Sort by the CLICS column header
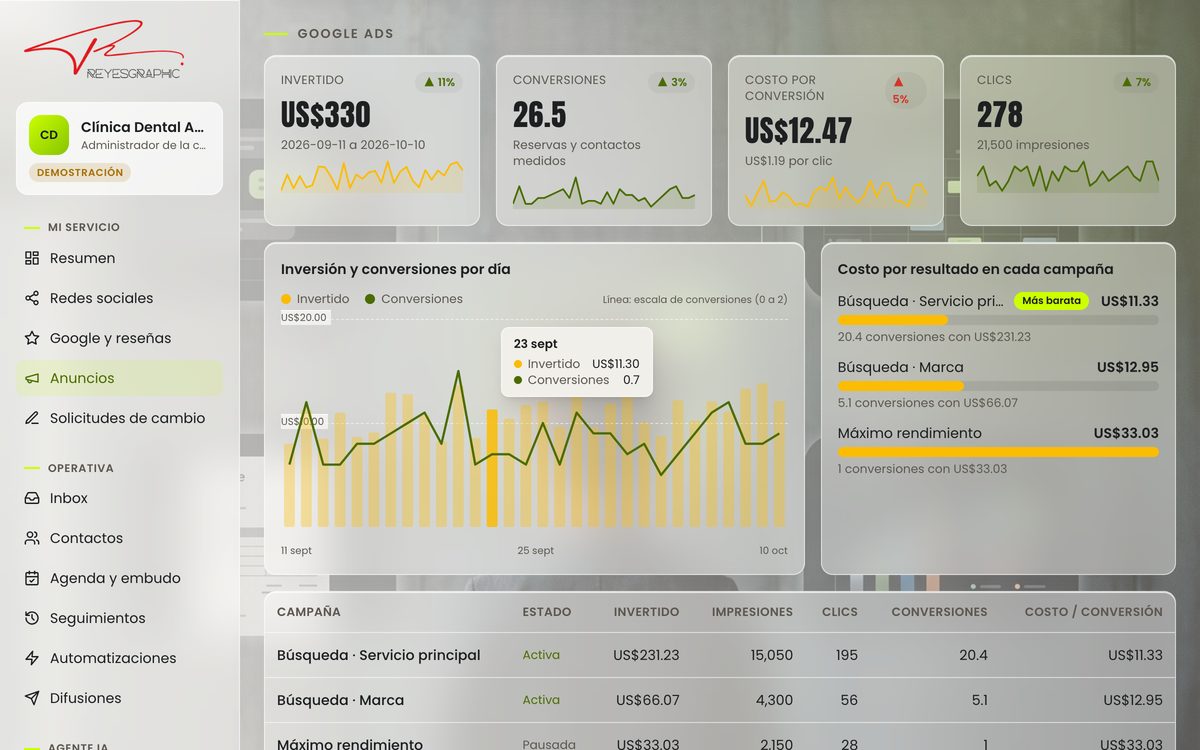Image resolution: width=1200 pixels, height=750 pixels. pyautogui.click(x=840, y=612)
